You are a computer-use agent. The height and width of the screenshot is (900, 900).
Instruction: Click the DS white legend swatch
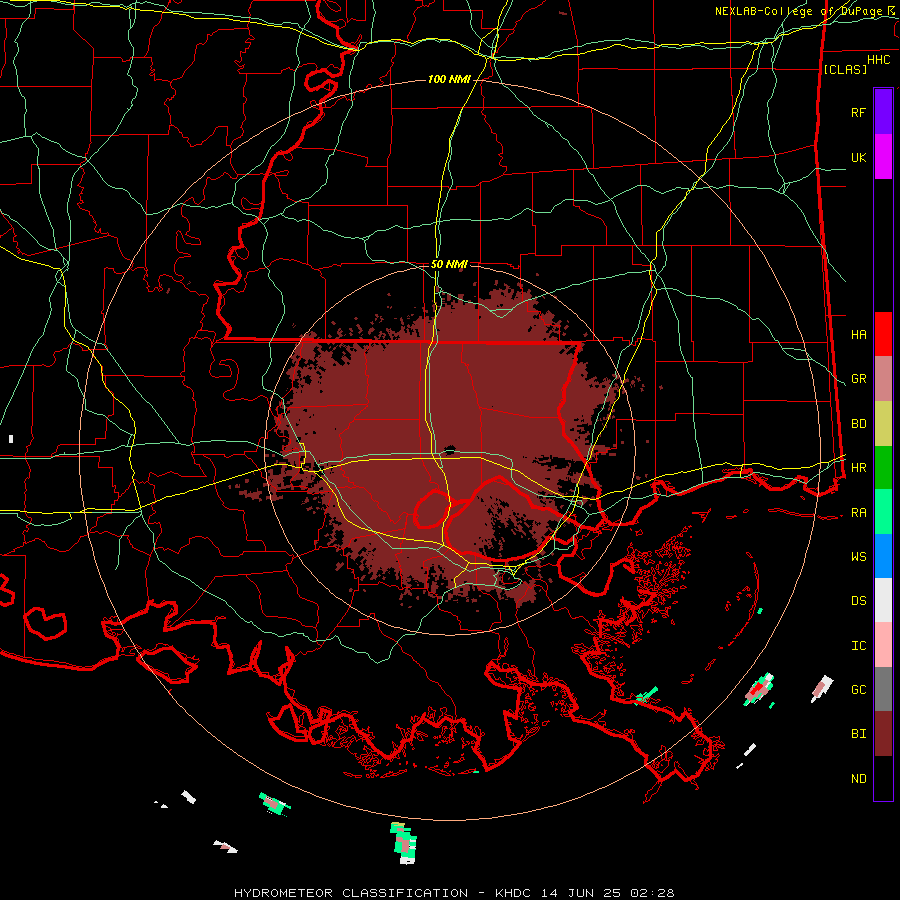(883, 600)
